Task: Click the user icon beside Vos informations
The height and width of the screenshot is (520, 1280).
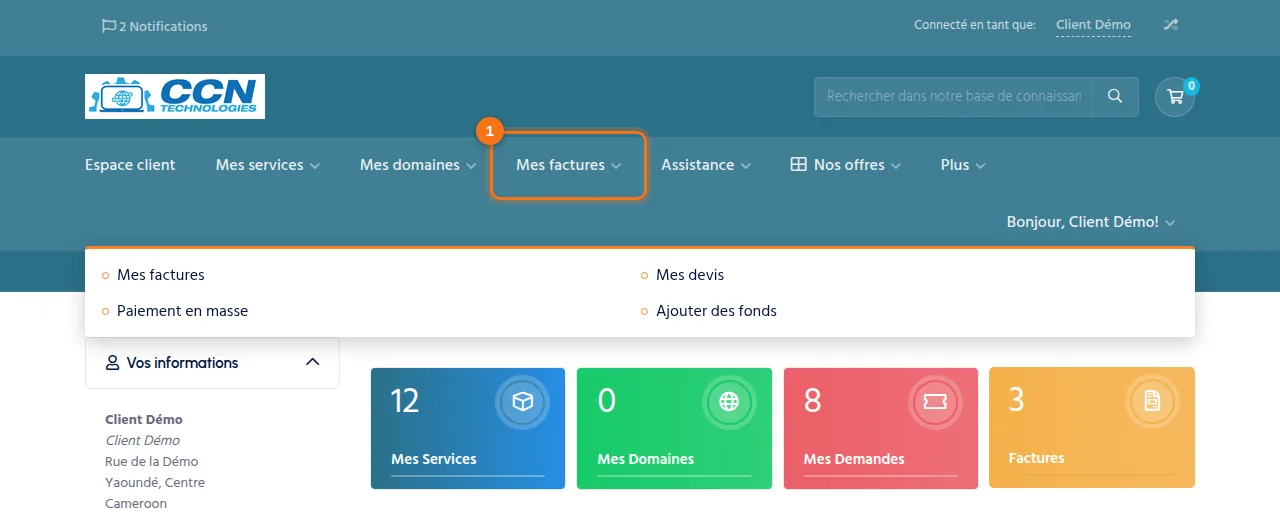Action: (x=113, y=362)
